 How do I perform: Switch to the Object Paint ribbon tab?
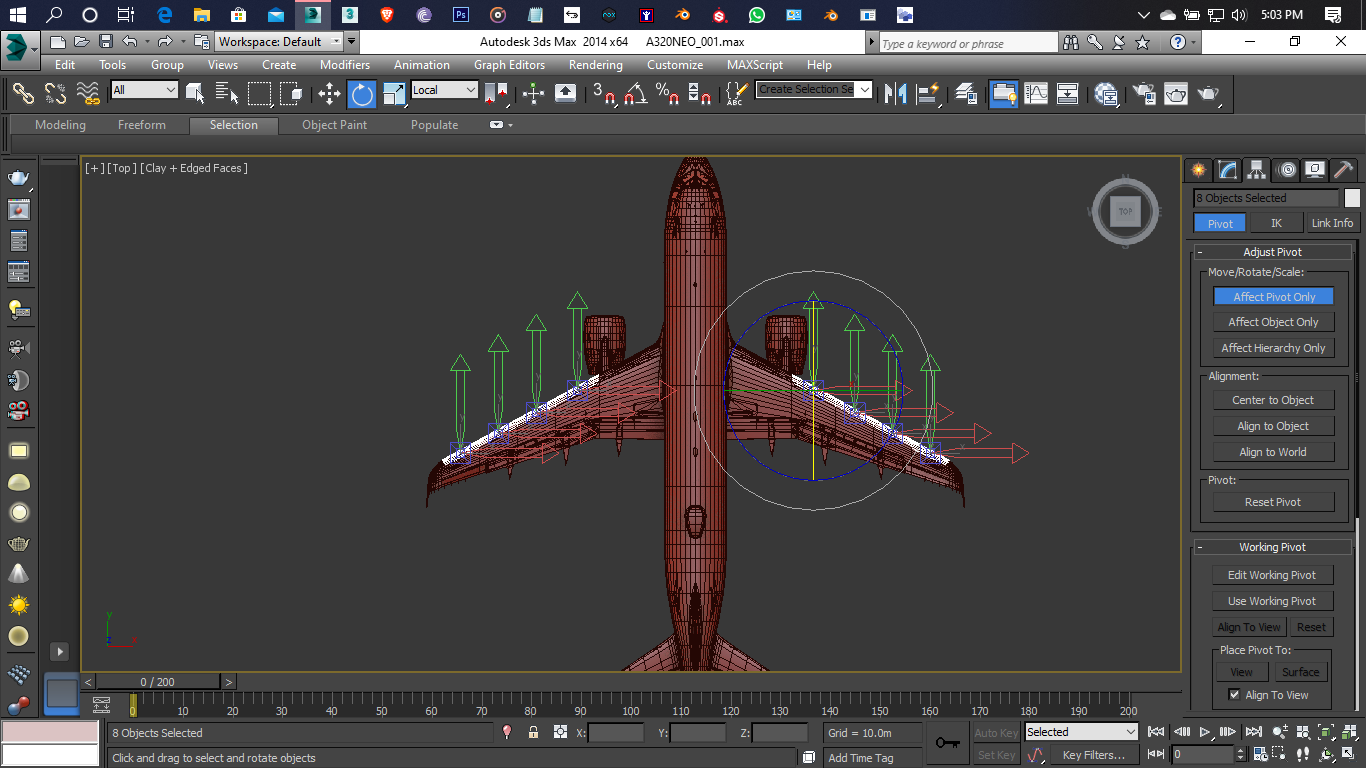coord(335,125)
